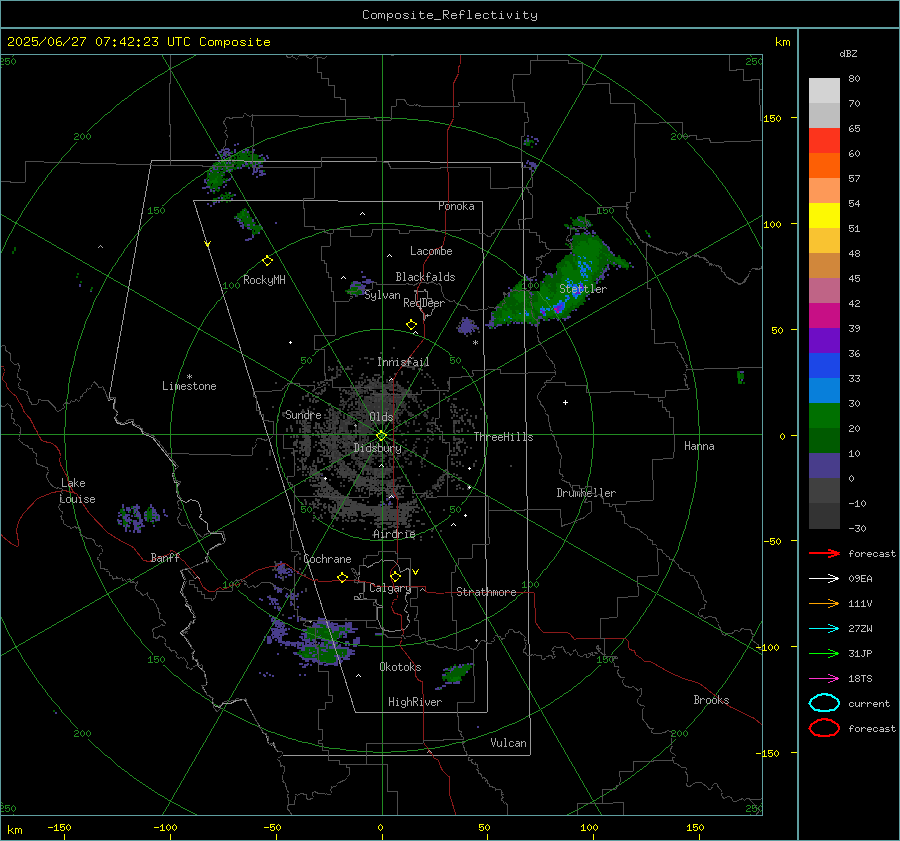Image resolution: width=900 pixels, height=841 pixels.
Task: Select the Cochrane town label
Action: [x=327, y=559]
